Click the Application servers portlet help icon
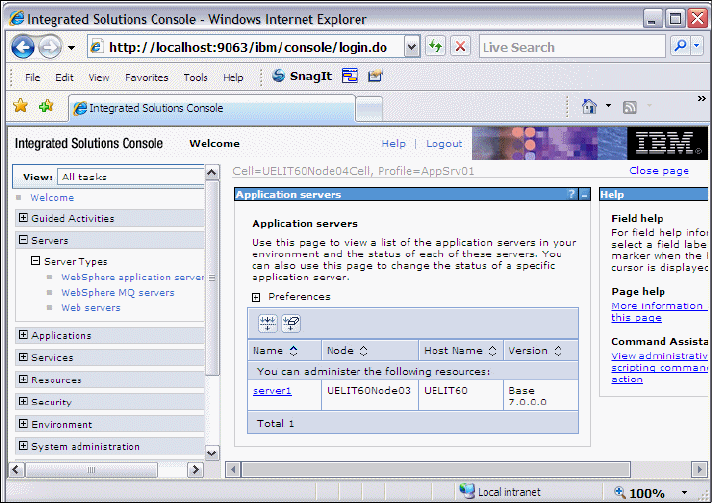This screenshot has height=503, width=712. 572,194
